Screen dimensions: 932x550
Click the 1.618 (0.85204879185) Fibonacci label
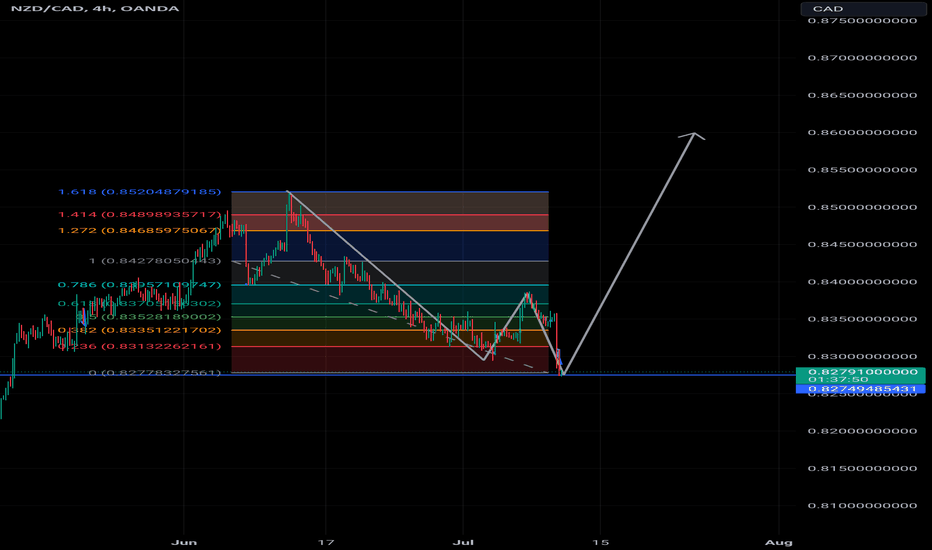[140, 192]
